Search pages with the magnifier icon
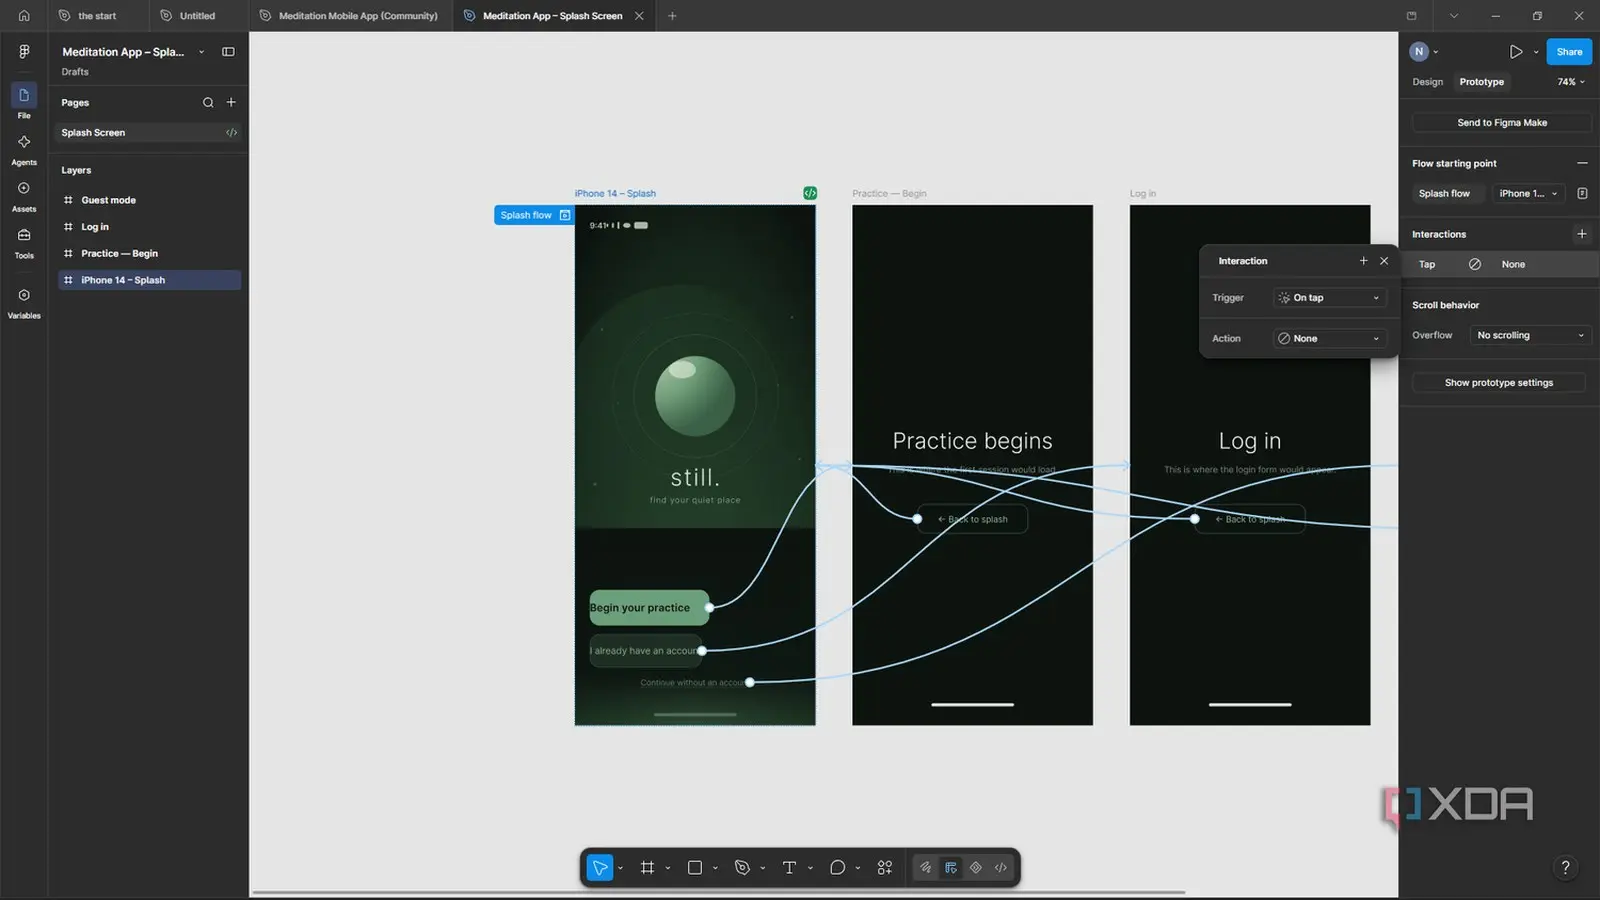 [208, 102]
